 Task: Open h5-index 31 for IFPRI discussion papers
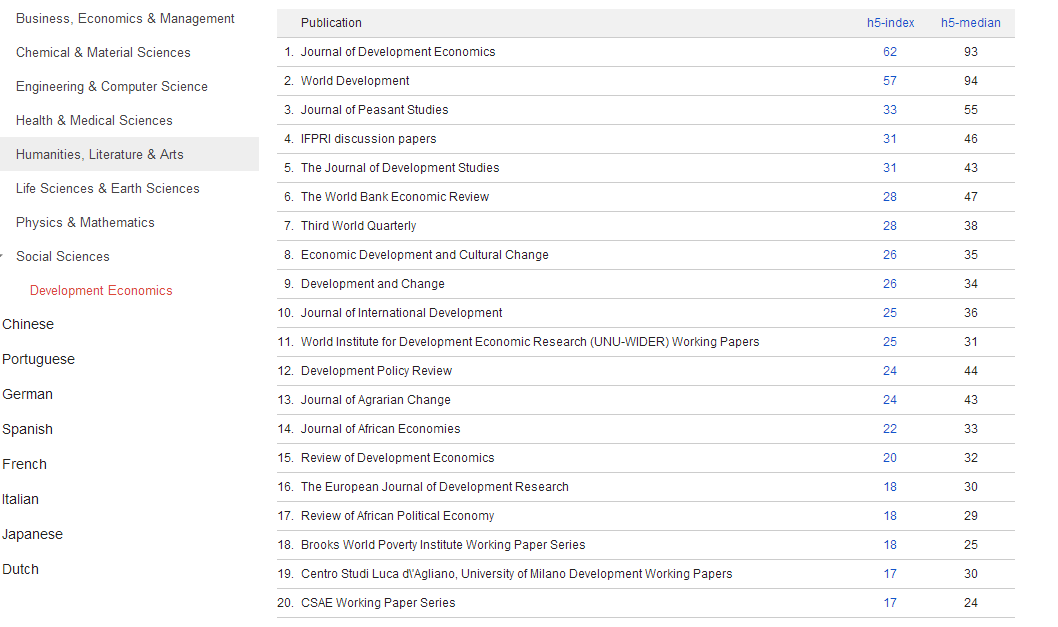pos(890,139)
